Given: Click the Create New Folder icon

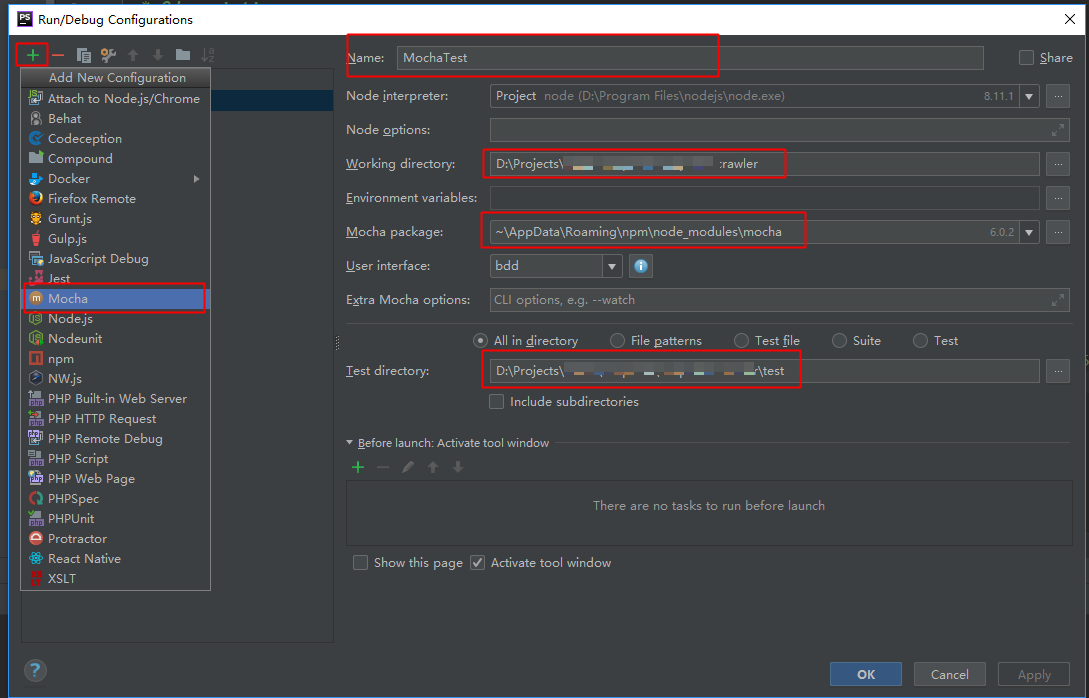Looking at the screenshot, I should tap(183, 55).
